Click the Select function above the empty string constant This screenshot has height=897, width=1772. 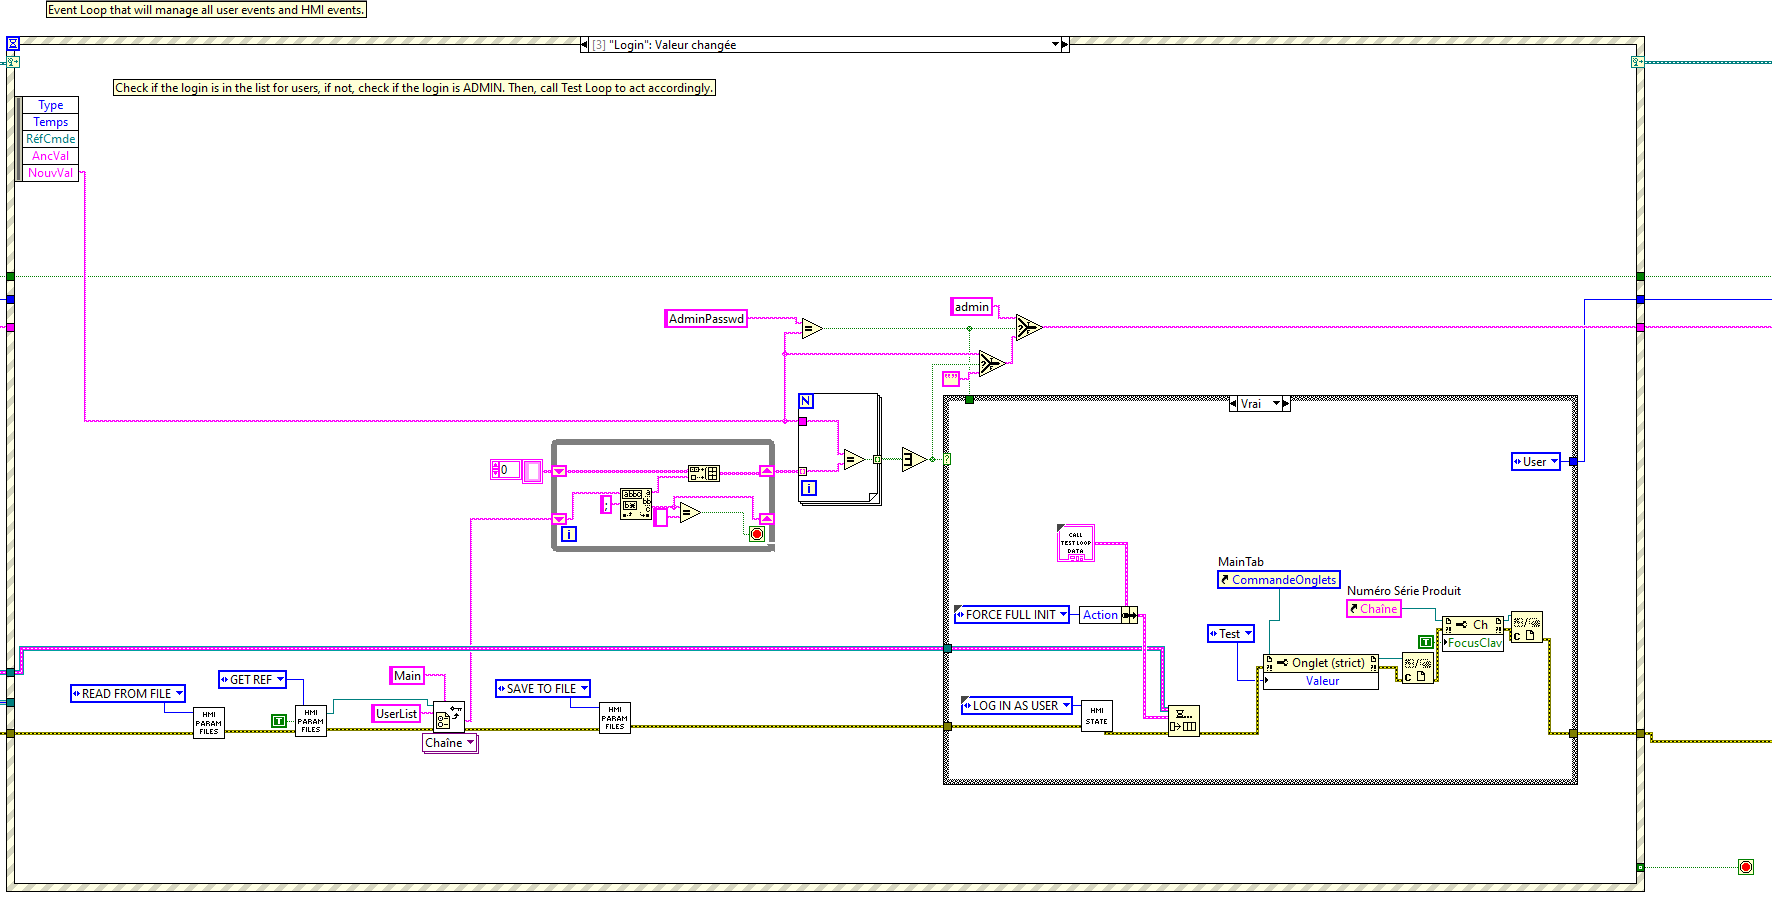[x=991, y=363]
